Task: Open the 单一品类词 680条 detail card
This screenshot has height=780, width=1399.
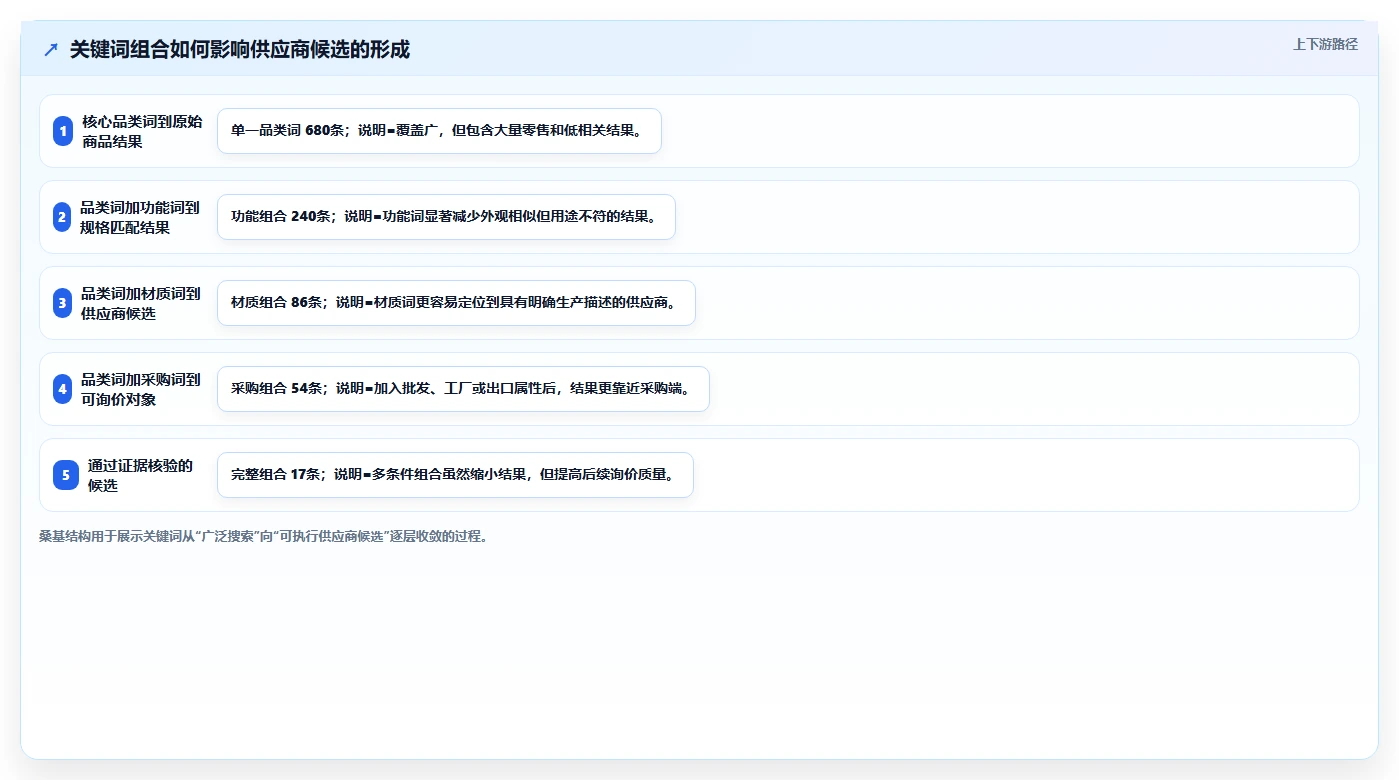Action: pos(439,131)
